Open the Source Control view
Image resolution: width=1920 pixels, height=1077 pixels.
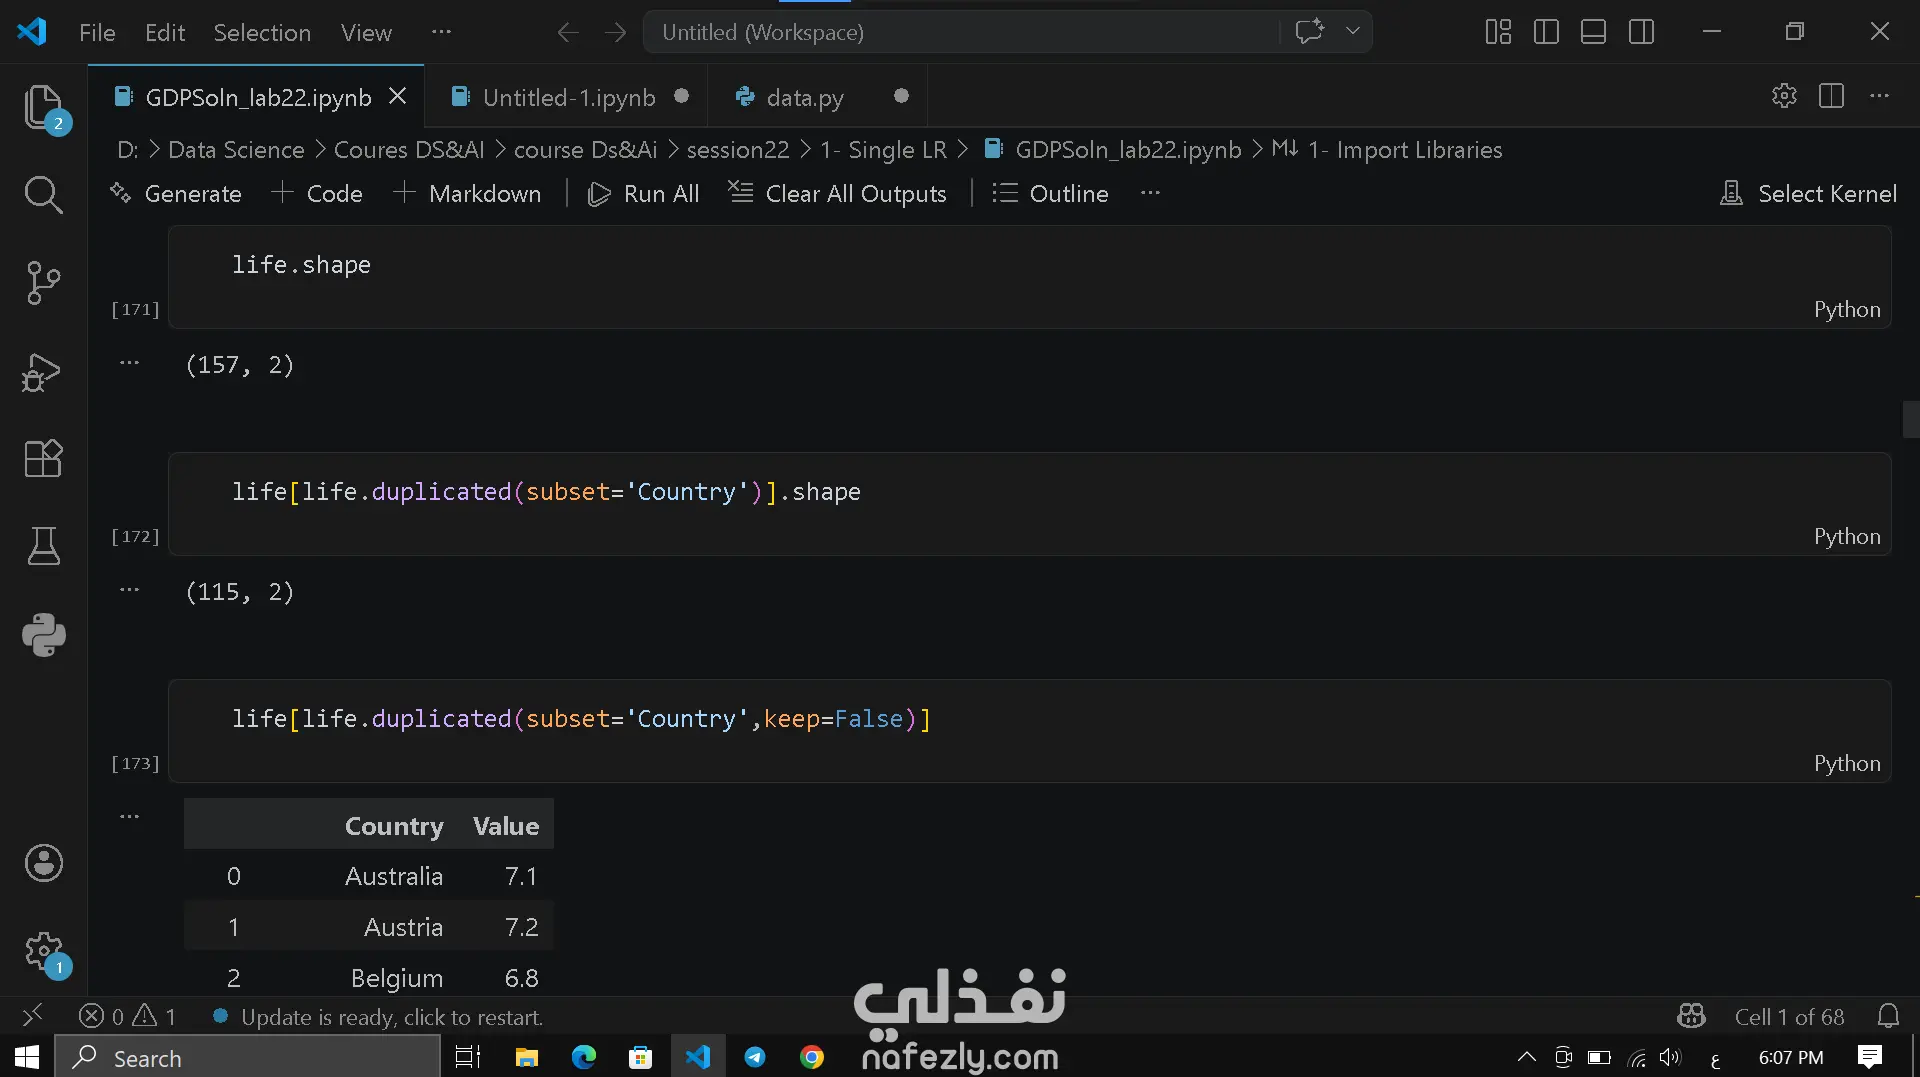[x=43, y=283]
